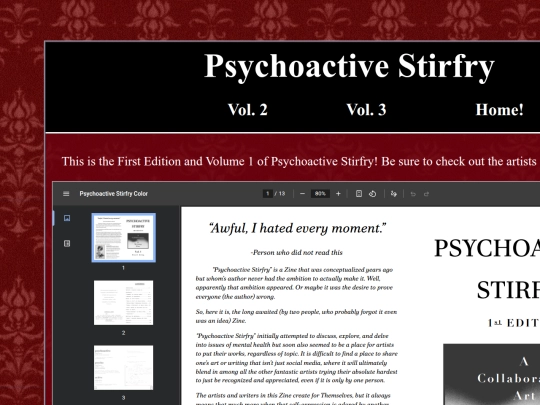Viewport: 540px width, 405px height.
Task: Click the redo arrow in PDF toolbar
Action: tap(426, 194)
